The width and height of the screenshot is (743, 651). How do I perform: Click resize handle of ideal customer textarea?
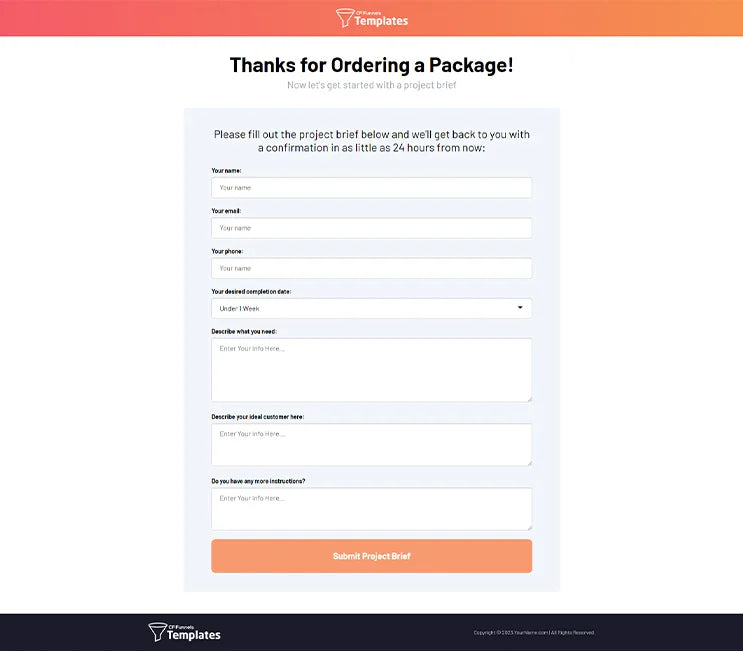click(528, 462)
